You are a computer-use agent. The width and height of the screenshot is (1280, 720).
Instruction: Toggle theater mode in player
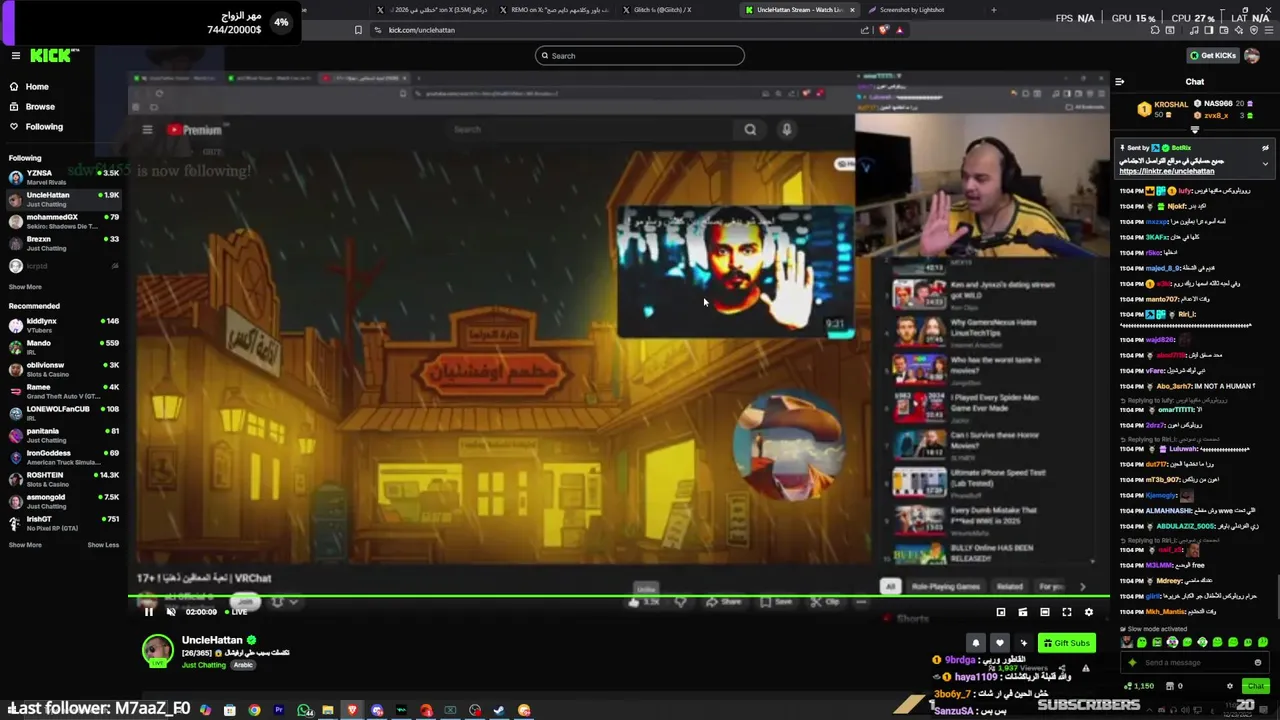coord(1045,612)
